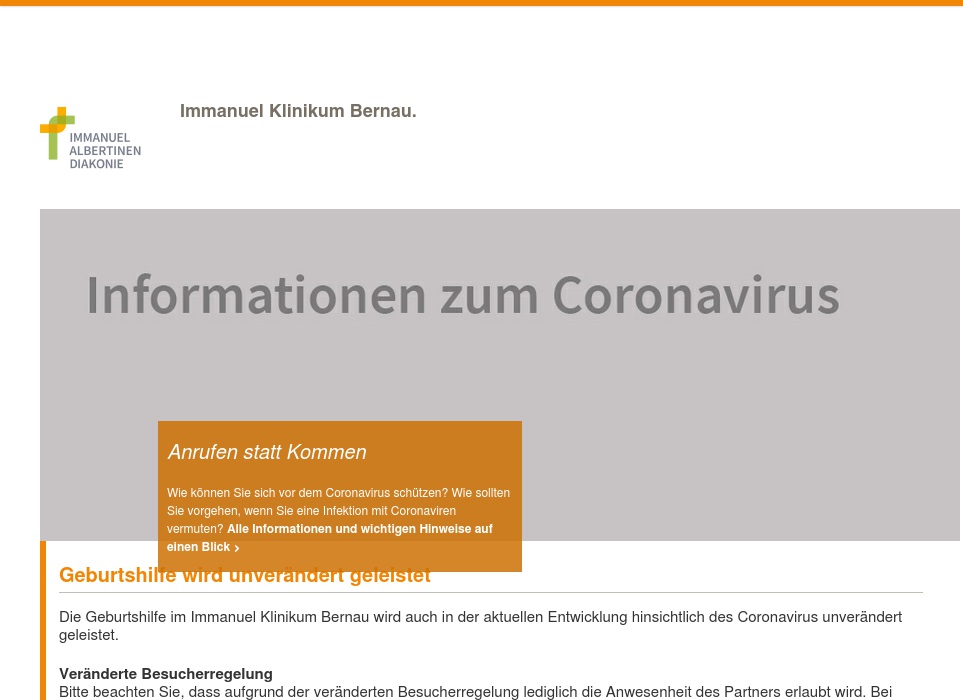Click the orange top bar of the page

pyautogui.click(x=481, y=2)
